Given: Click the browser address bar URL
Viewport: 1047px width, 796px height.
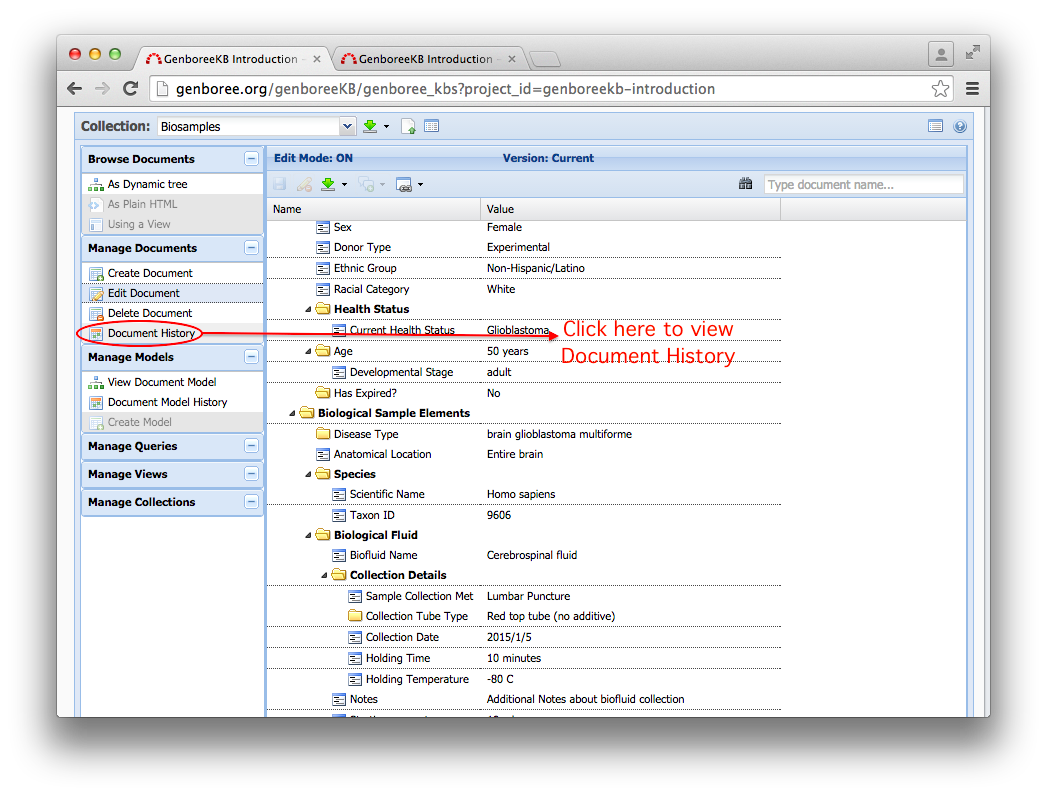Looking at the screenshot, I should click(445, 89).
